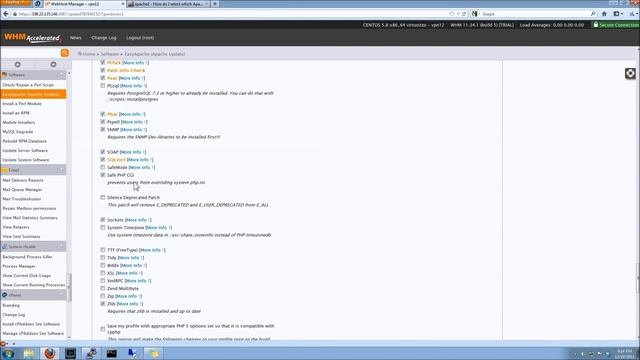Click the right round button below sidebar search
The width and height of the screenshot is (640, 360).
(53, 64)
